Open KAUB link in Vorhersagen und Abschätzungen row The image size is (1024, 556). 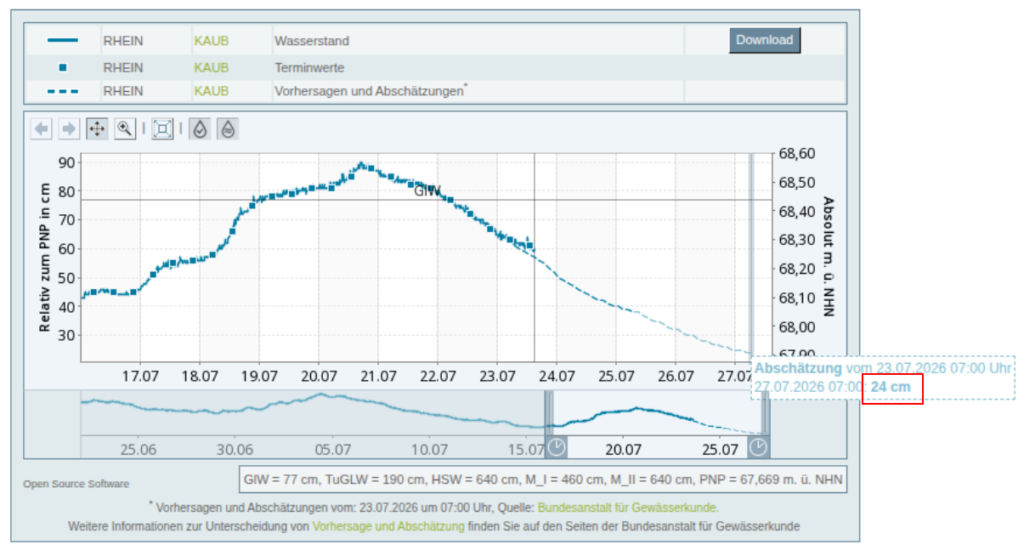click(x=211, y=91)
